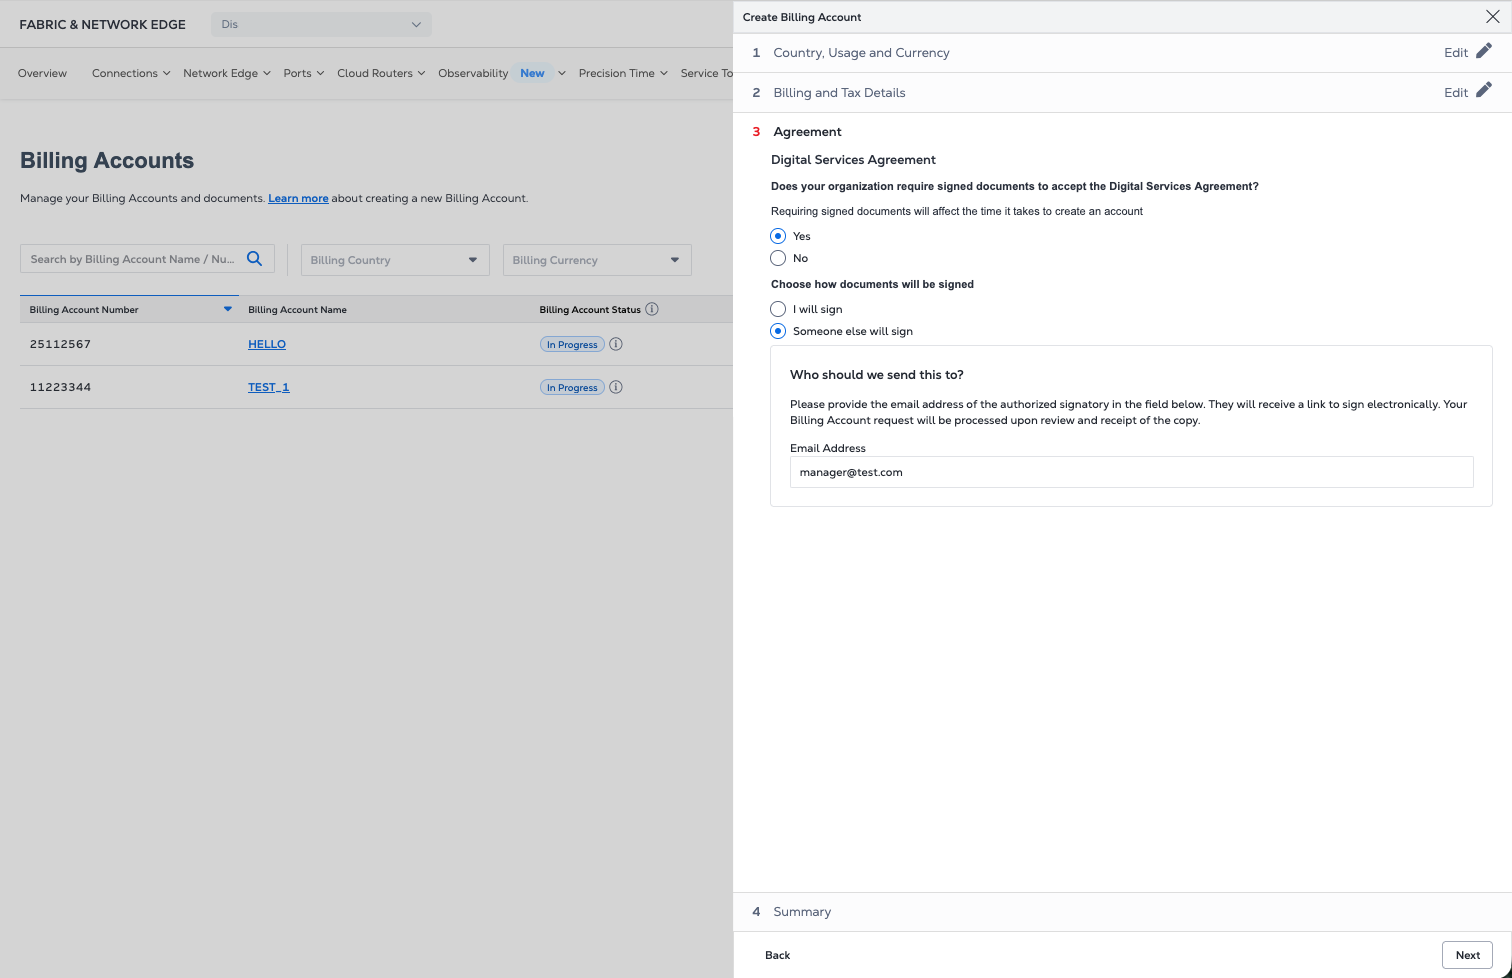Click info icon beside Billing Account Status header

coord(652,309)
